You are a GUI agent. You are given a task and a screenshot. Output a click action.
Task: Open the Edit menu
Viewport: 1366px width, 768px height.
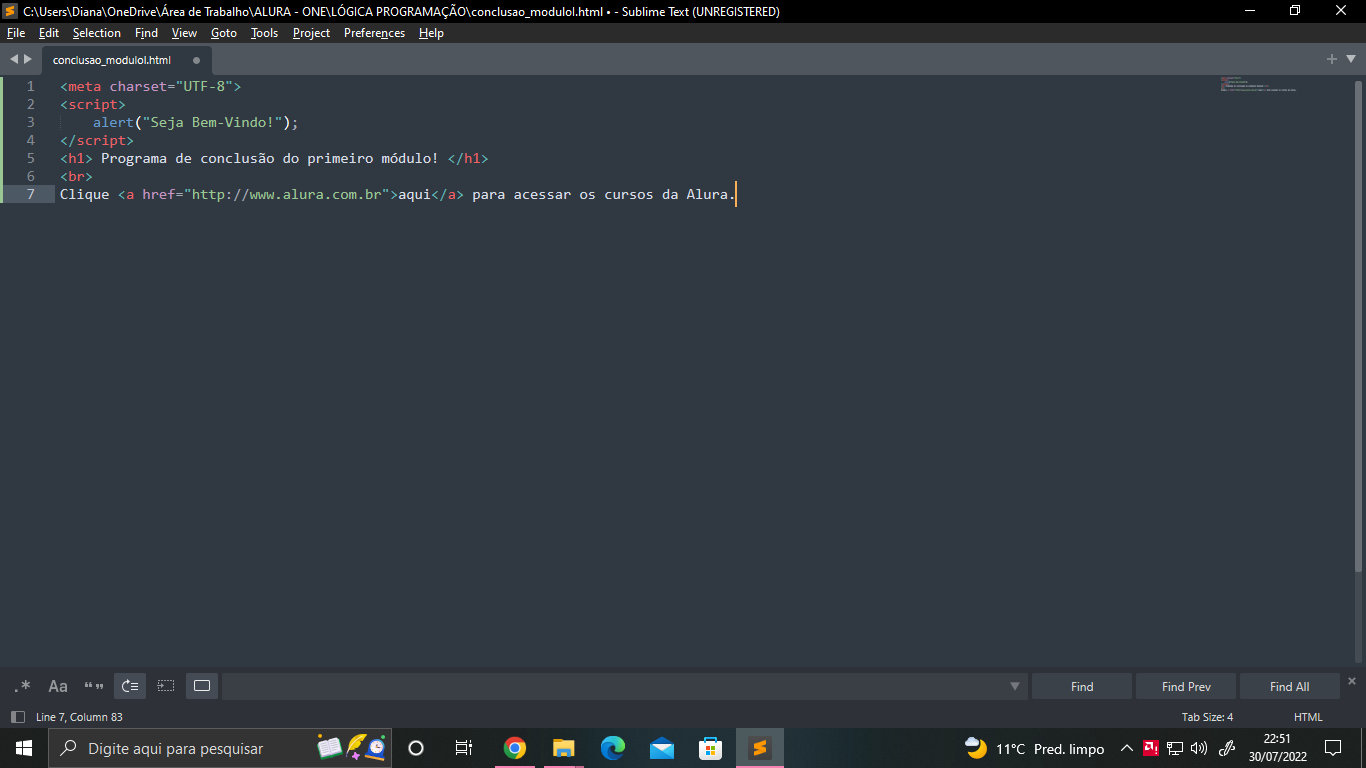tap(49, 33)
